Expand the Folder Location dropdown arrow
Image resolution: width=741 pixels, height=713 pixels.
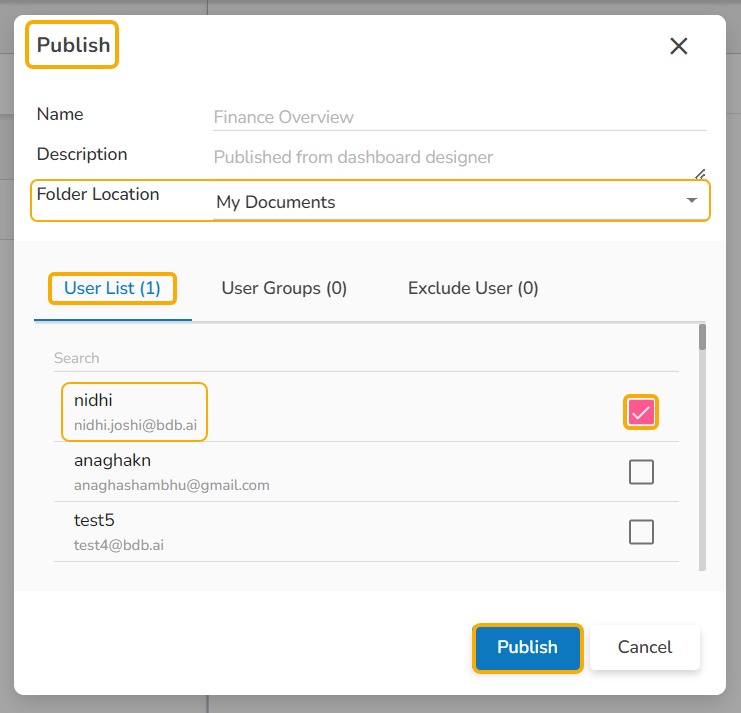tap(692, 201)
